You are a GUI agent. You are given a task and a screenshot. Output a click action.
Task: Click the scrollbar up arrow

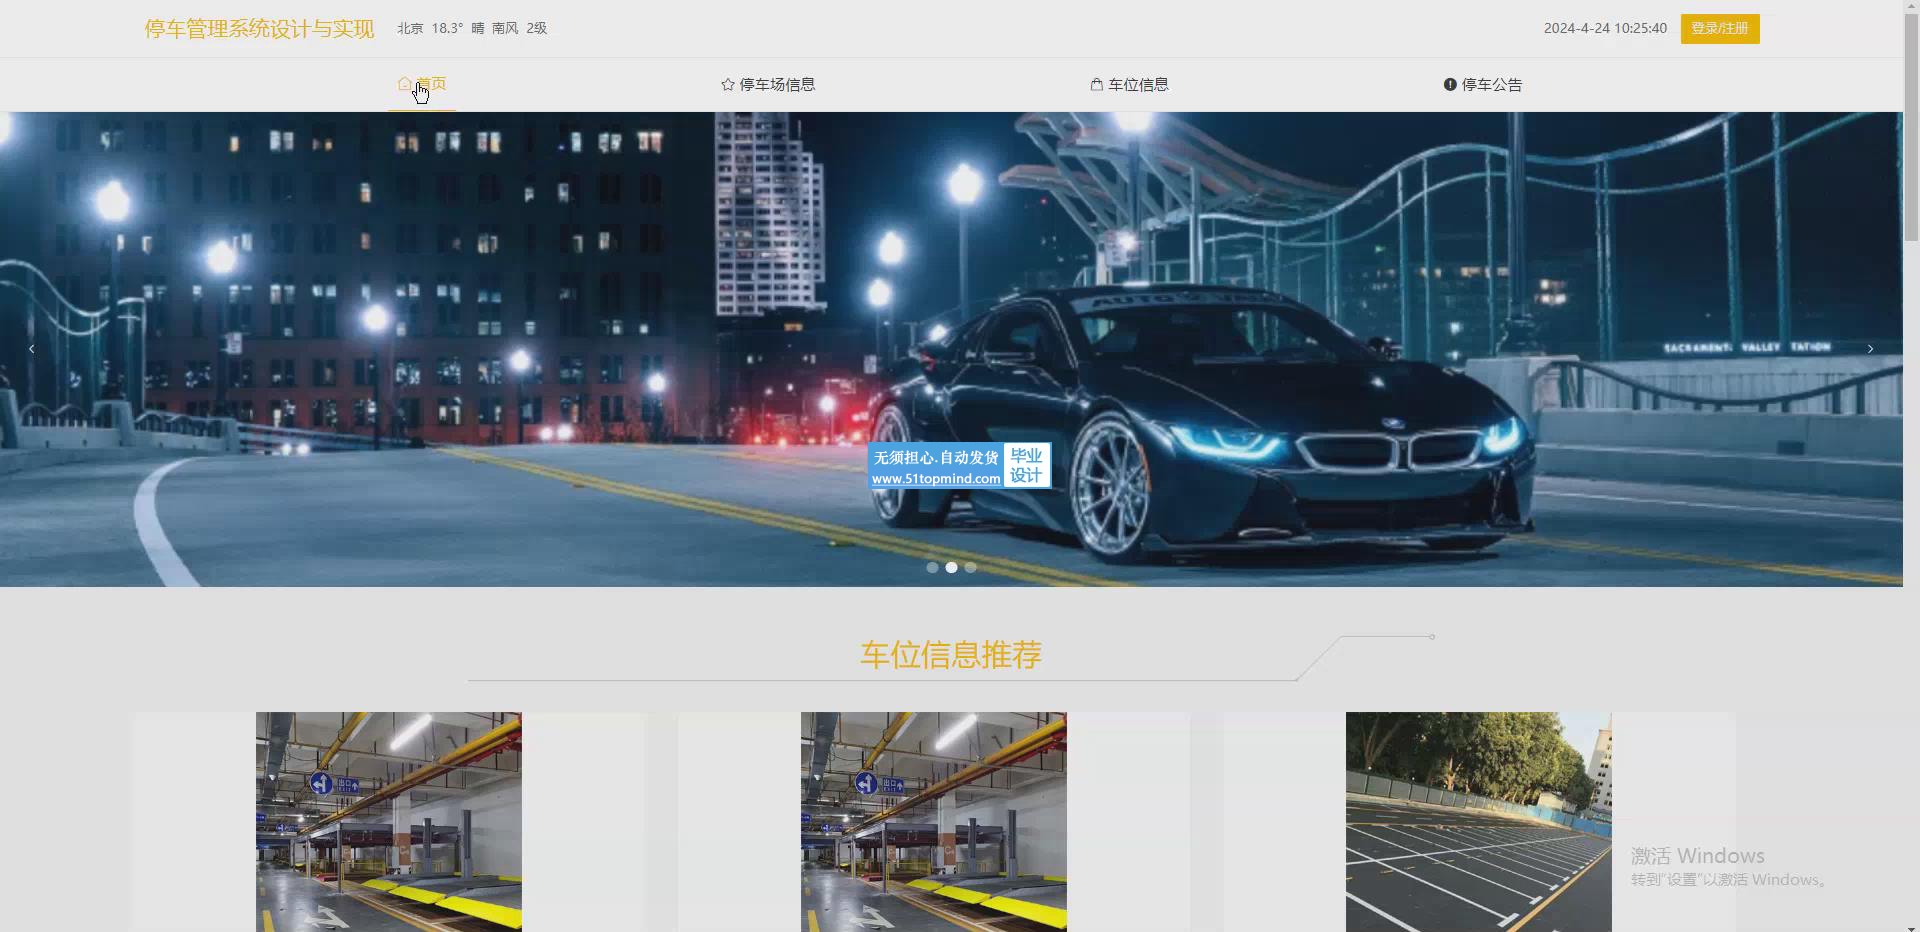(x=1911, y=8)
